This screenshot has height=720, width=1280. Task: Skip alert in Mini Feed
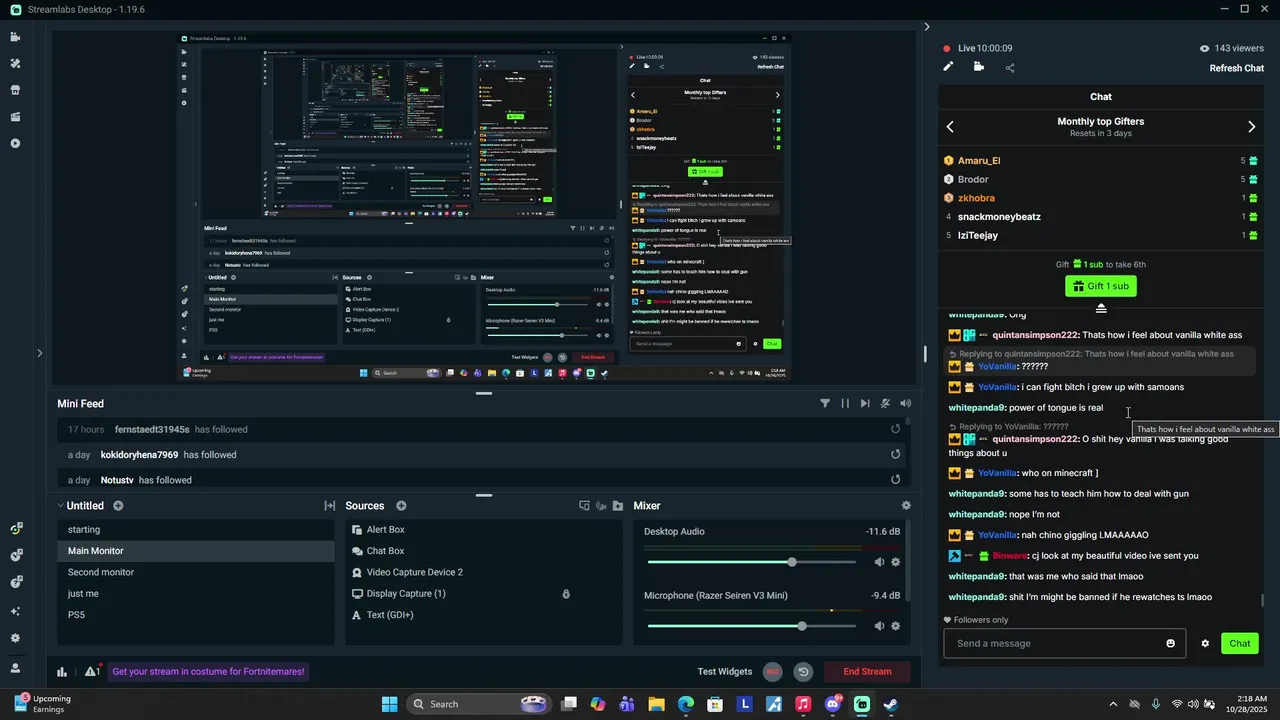pyautogui.click(x=865, y=404)
